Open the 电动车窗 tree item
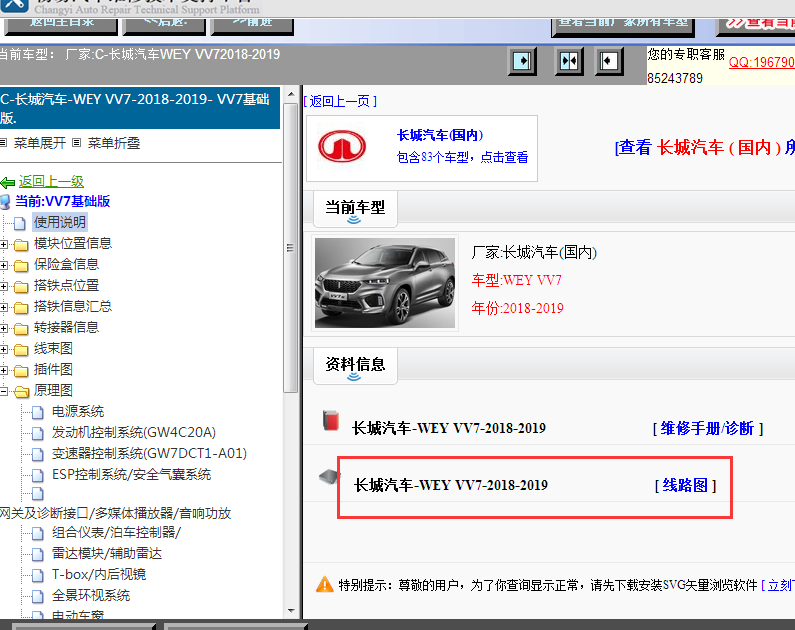This screenshot has width=795, height=630. click(x=78, y=614)
